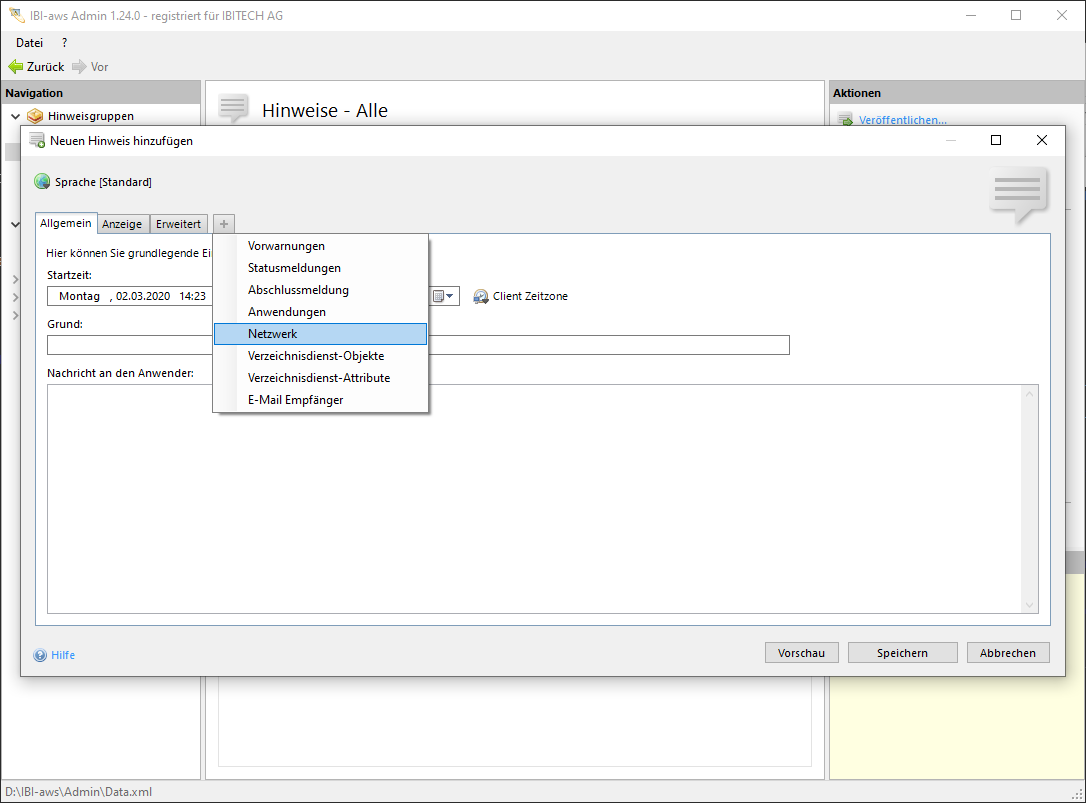Click the message box scrollbar down arrow
Viewport: 1086px width, 803px height.
coord(1029,605)
